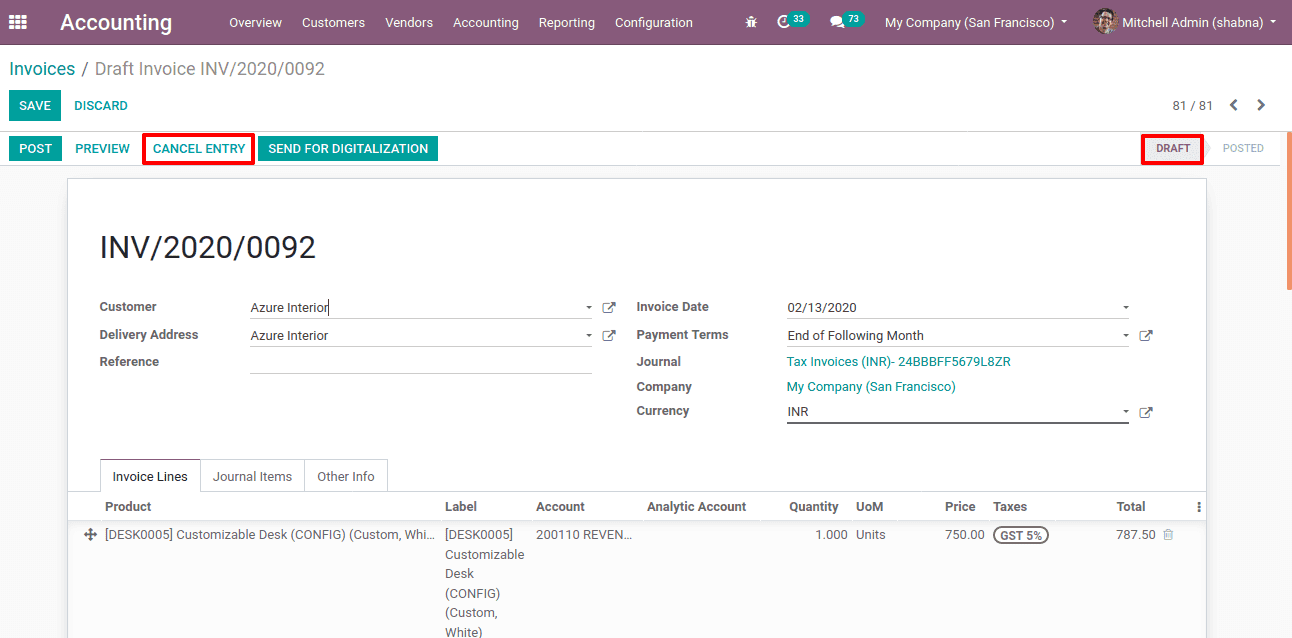Open Customer external link icon

pyautogui.click(x=609, y=308)
